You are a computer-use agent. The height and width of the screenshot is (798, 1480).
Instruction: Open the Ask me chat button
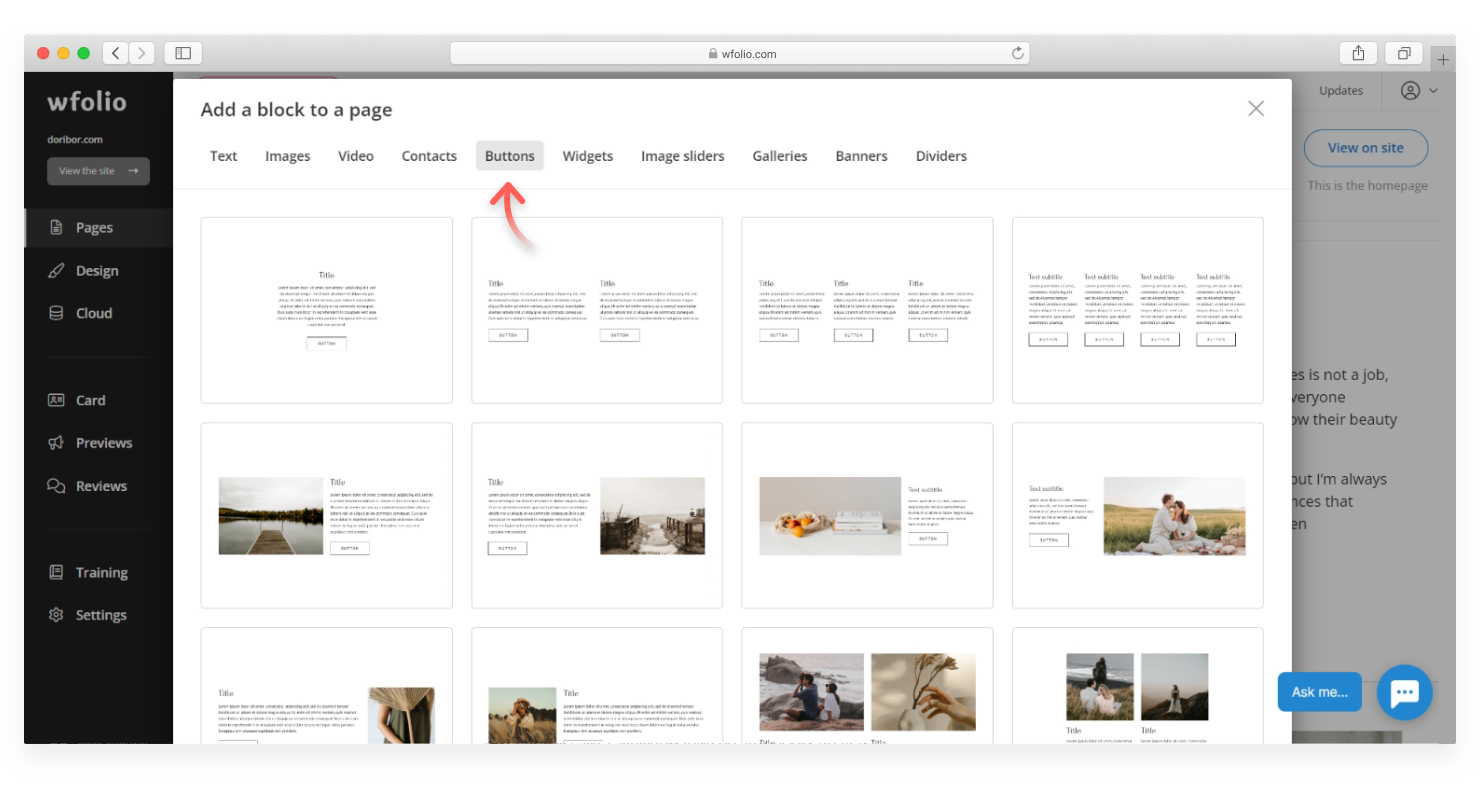[1320, 692]
